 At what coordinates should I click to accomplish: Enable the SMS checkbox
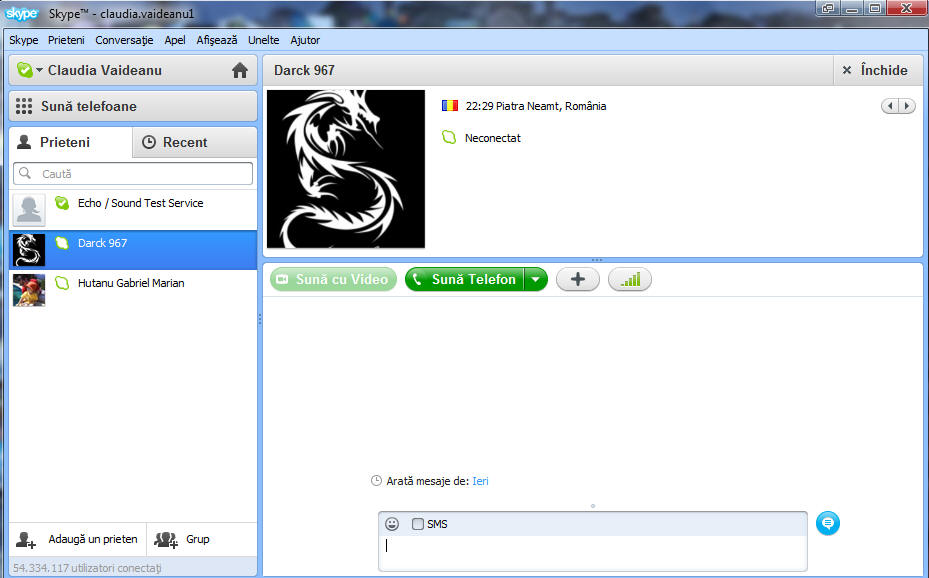[418, 524]
